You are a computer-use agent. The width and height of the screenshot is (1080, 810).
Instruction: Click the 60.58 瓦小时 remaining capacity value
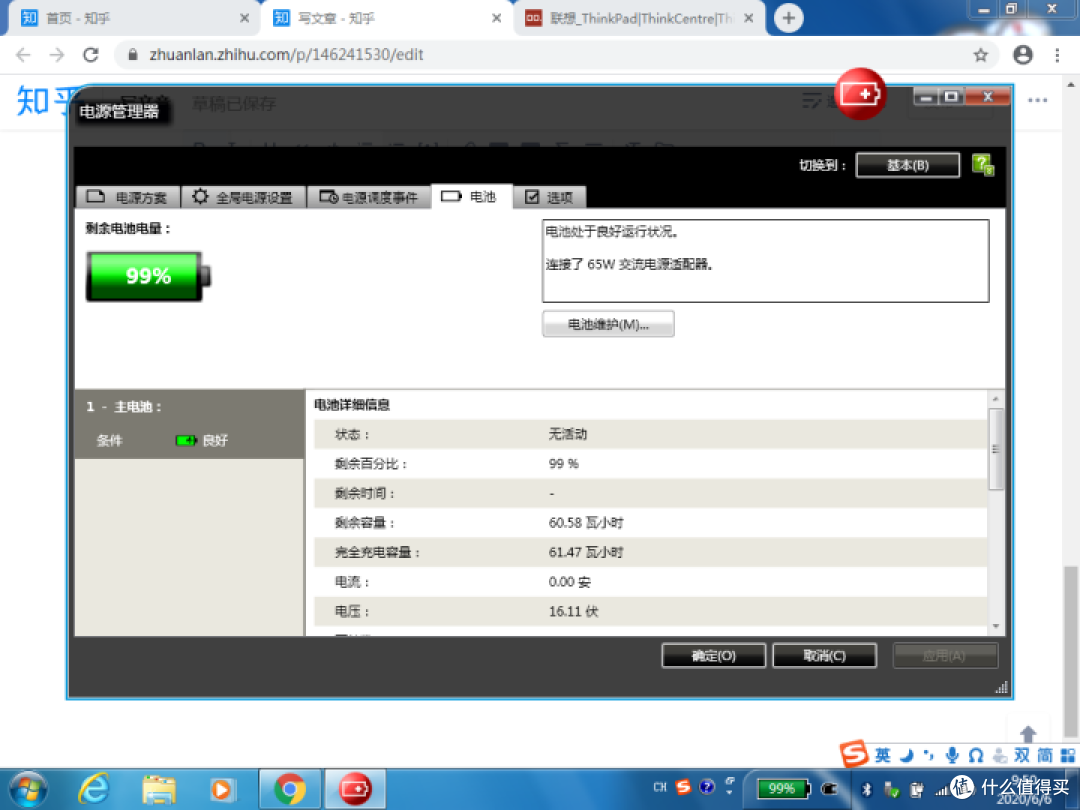click(x=585, y=523)
